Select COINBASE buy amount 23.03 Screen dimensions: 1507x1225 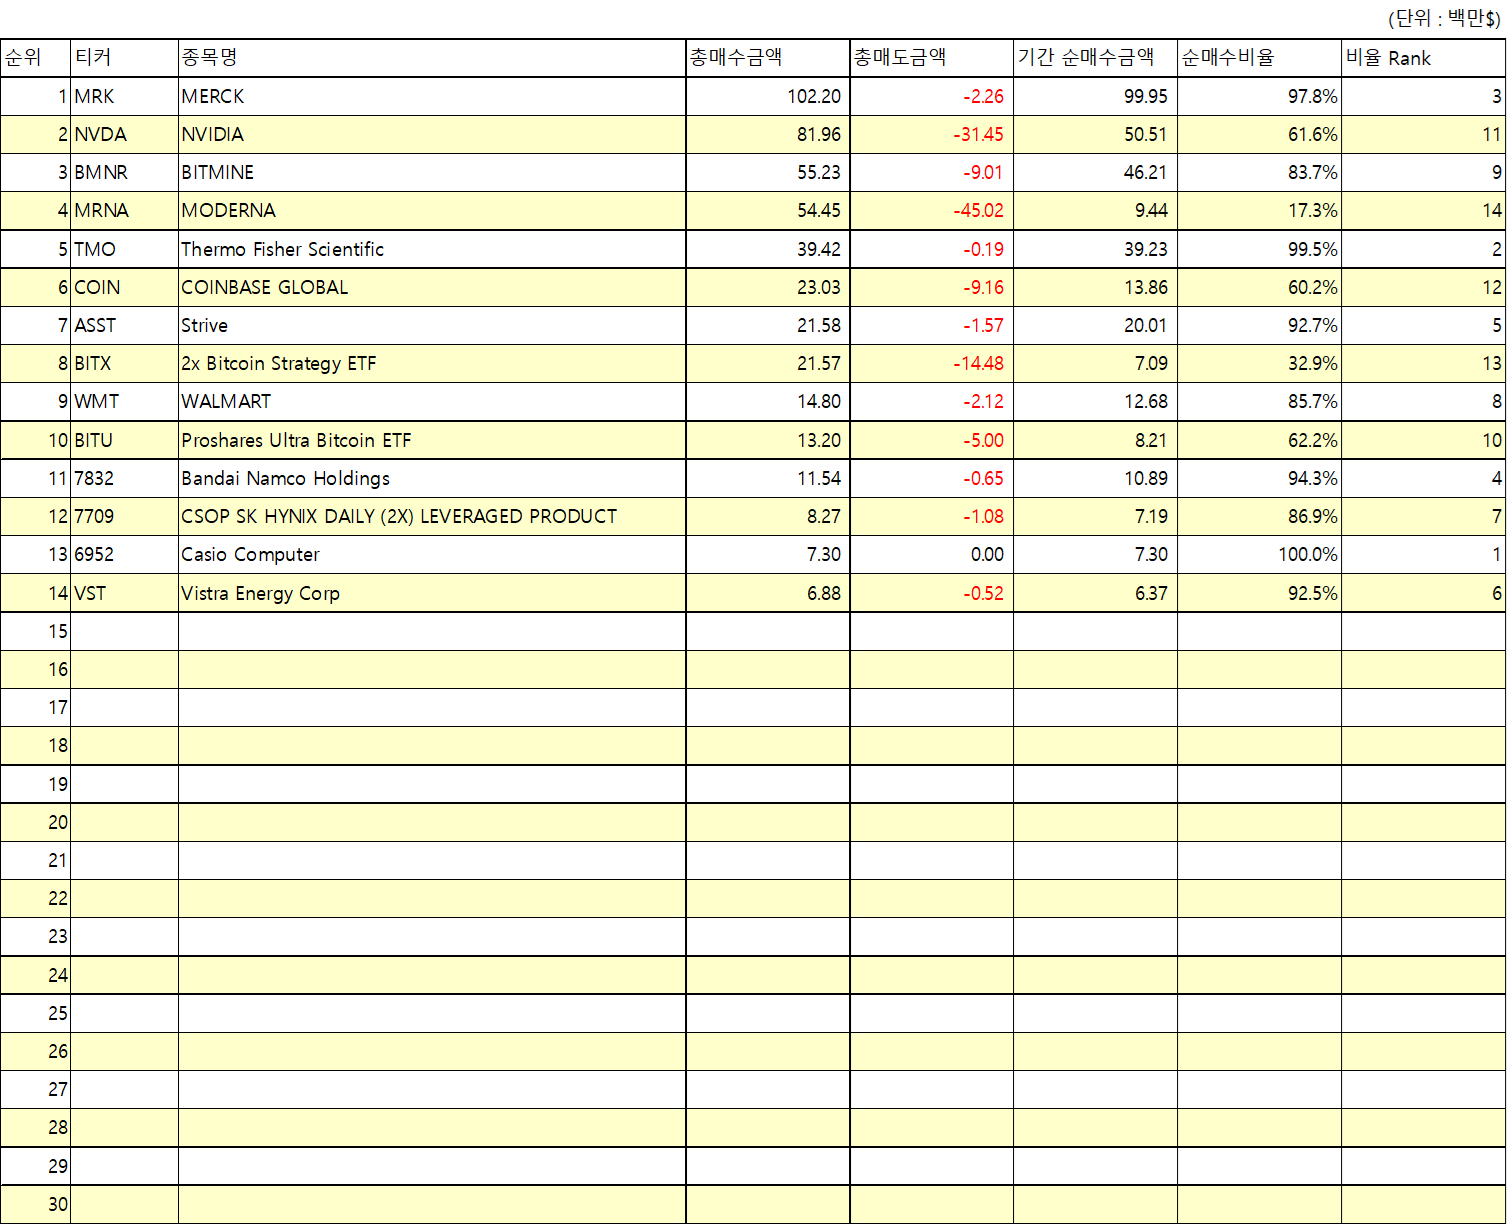[x=768, y=287]
